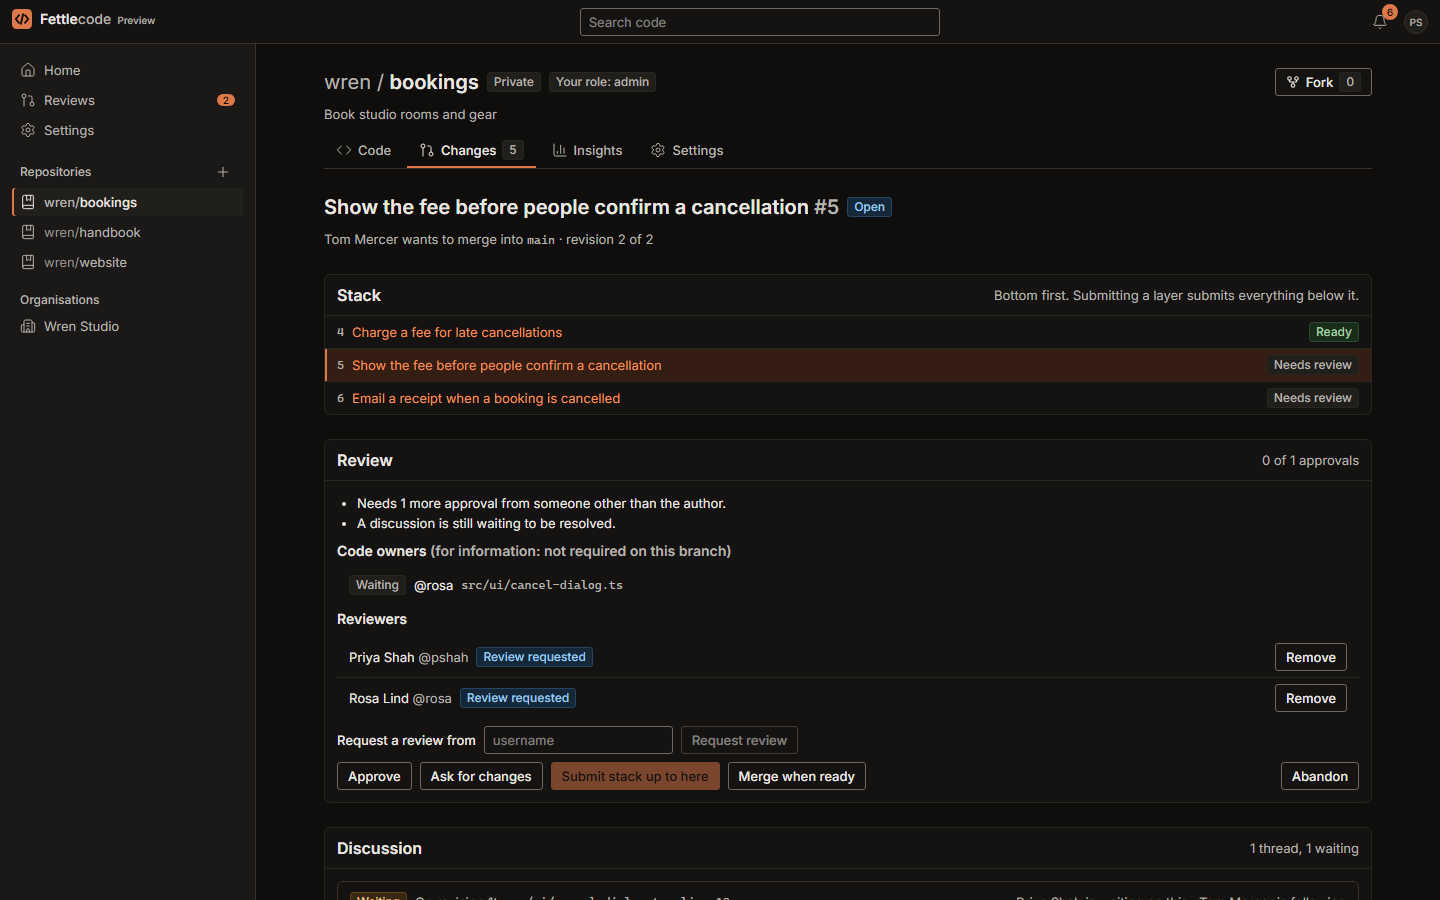Click '1 thread, 1 waiting' text
This screenshot has width=1440, height=900.
point(1304,848)
